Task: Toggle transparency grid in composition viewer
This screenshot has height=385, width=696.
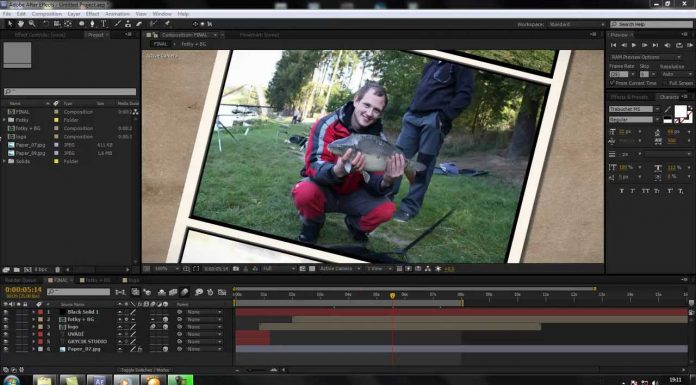Action: point(312,269)
